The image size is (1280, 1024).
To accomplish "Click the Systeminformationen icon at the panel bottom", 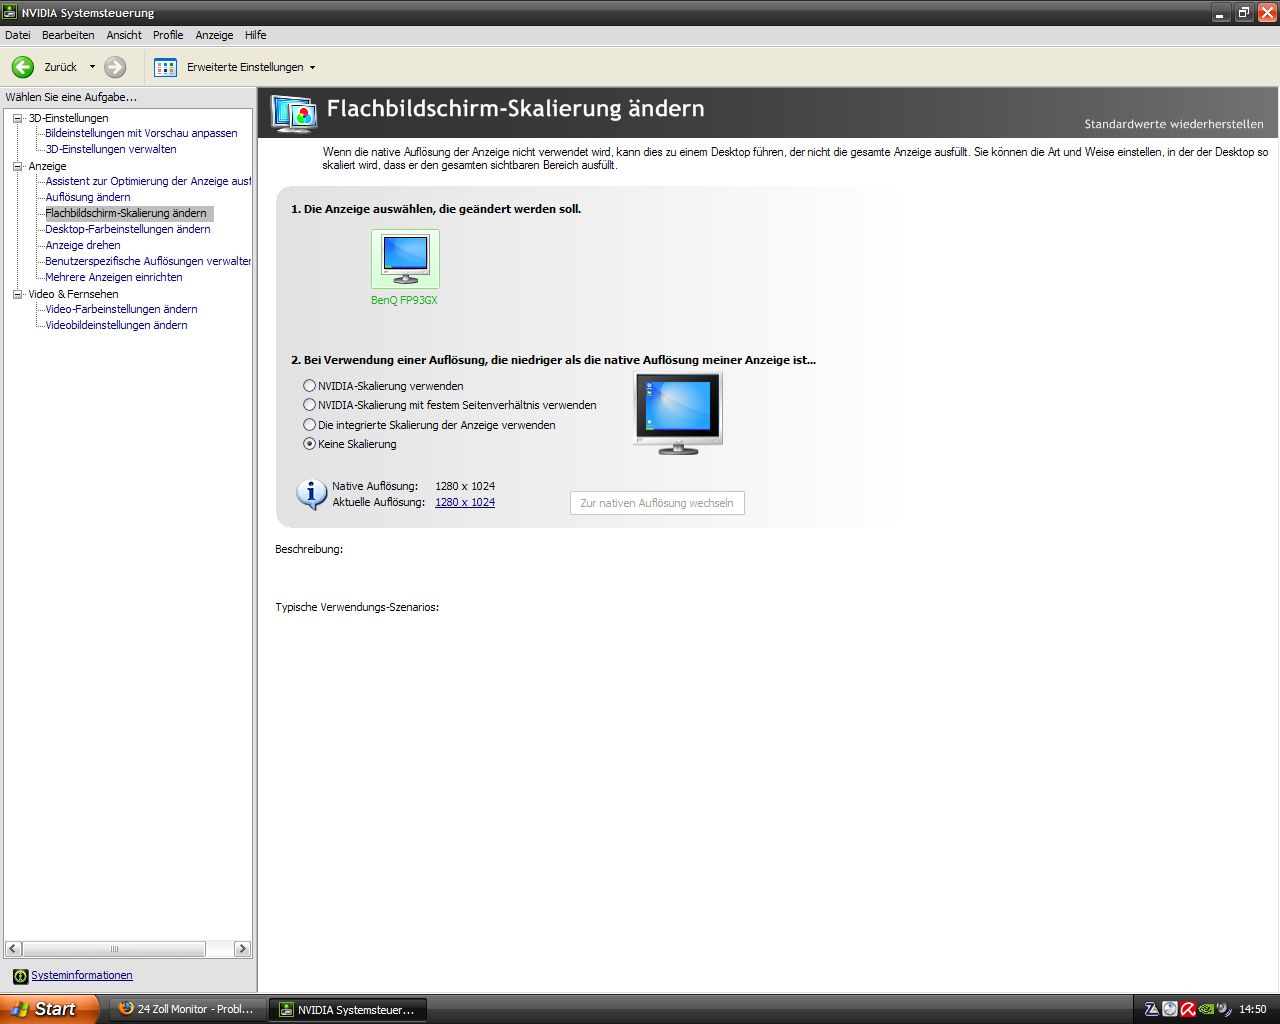I will tap(20, 976).
